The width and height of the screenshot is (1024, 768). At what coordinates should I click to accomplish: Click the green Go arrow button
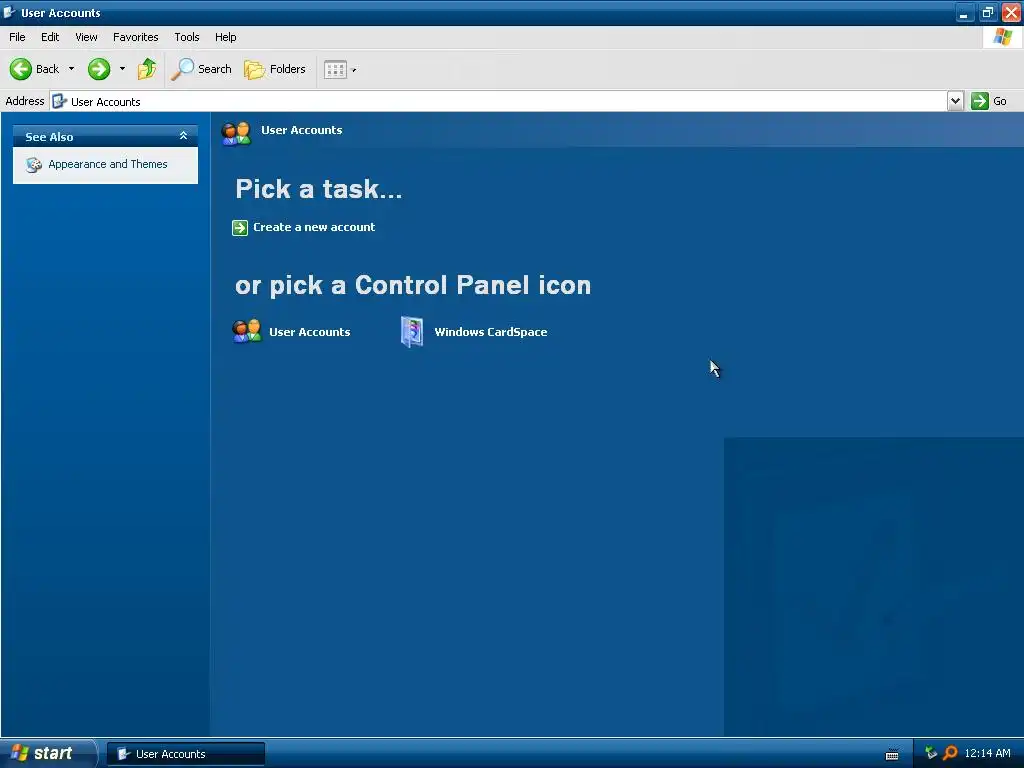(x=980, y=101)
